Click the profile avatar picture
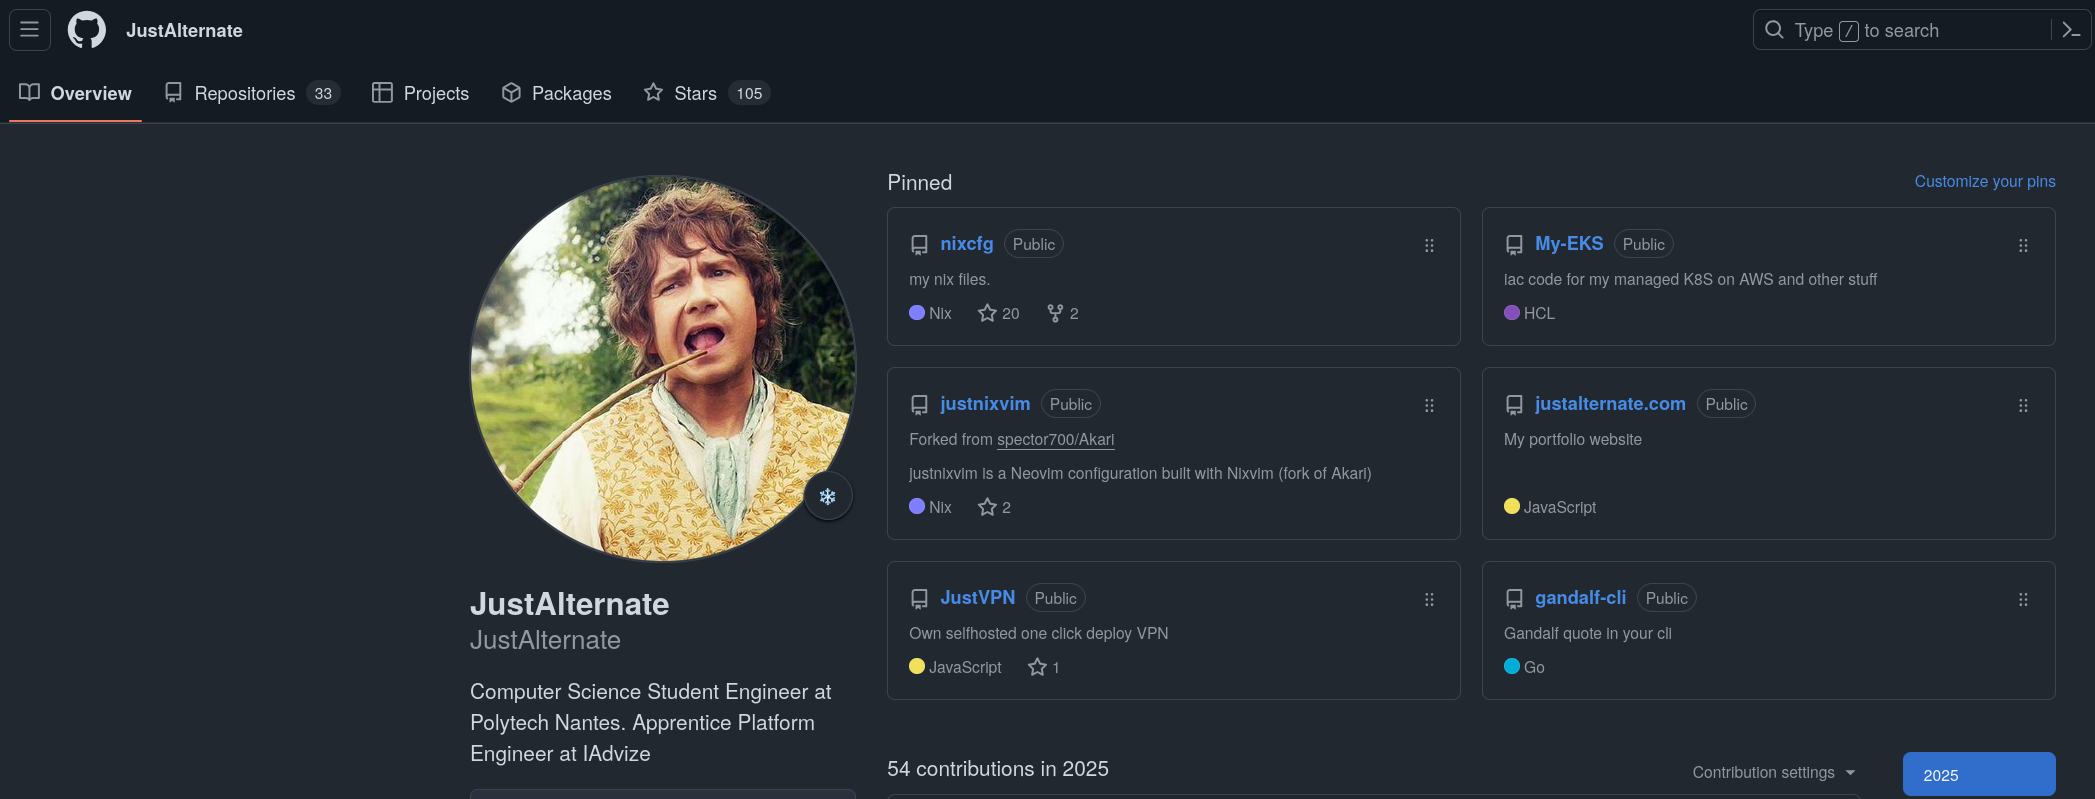Viewport: 2095px width, 799px height. click(x=663, y=368)
